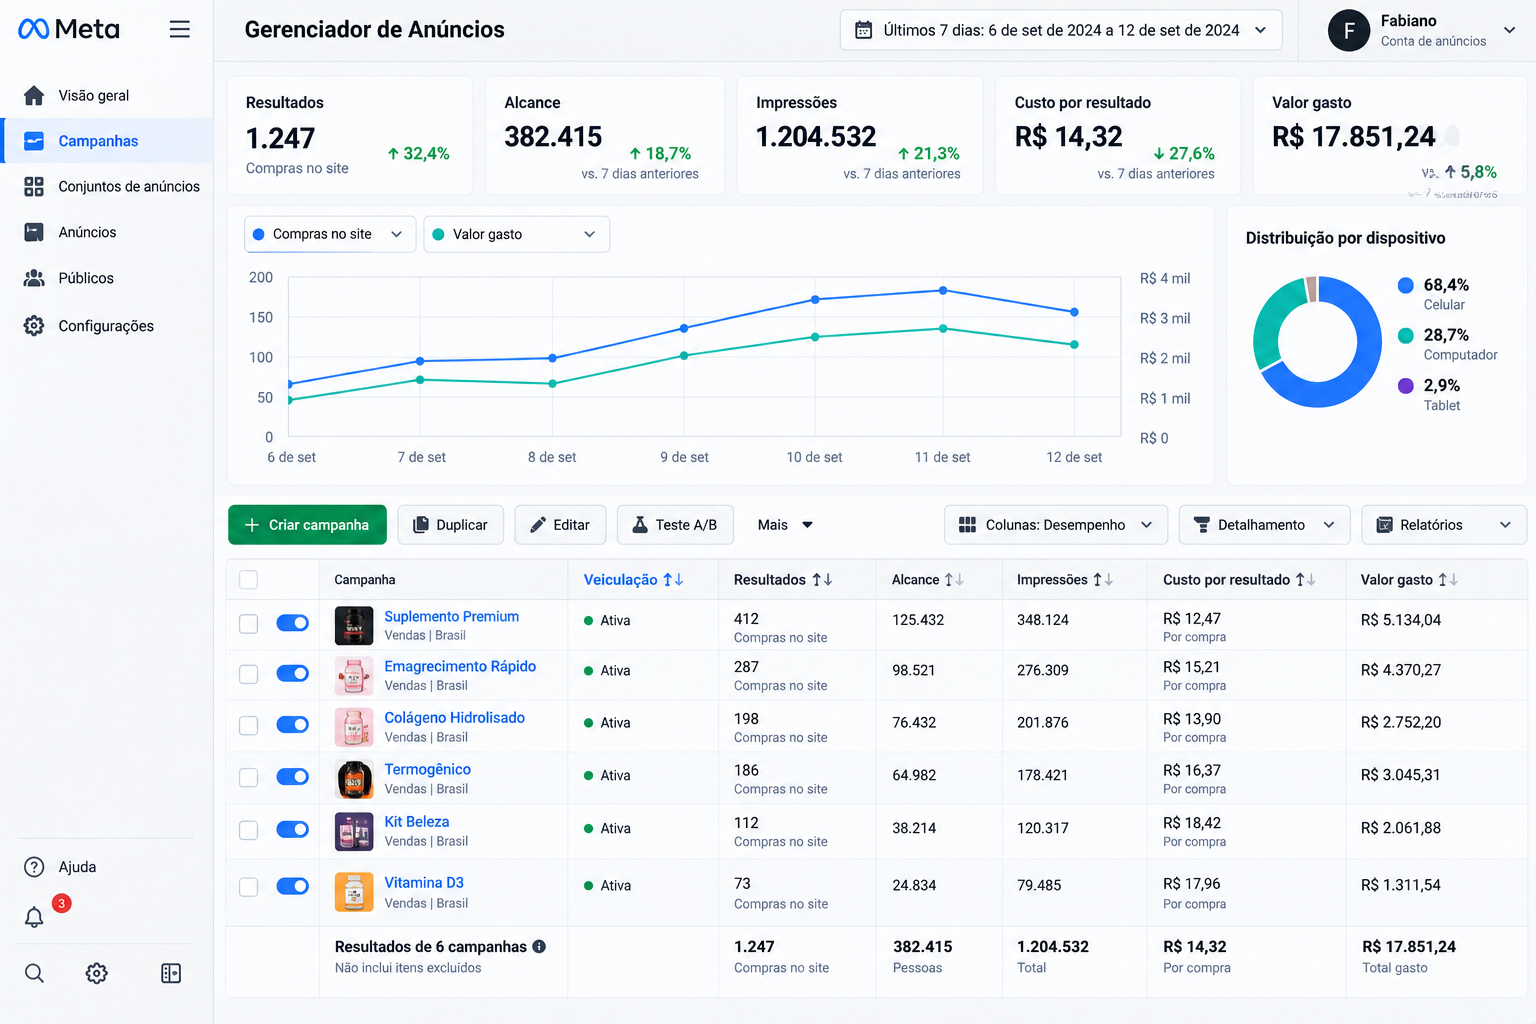The image size is (1536, 1024).
Task: Open the Detalhamento dropdown
Action: tap(1265, 525)
